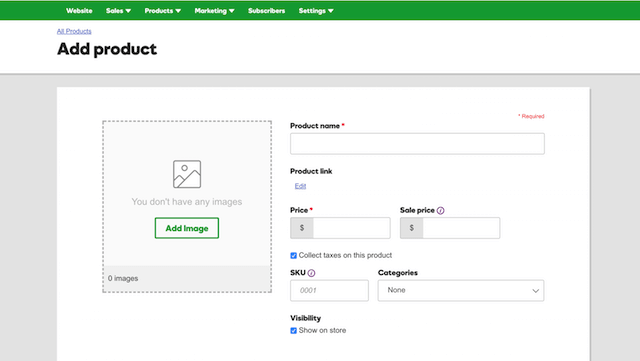Expand the Products menu

point(162,11)
